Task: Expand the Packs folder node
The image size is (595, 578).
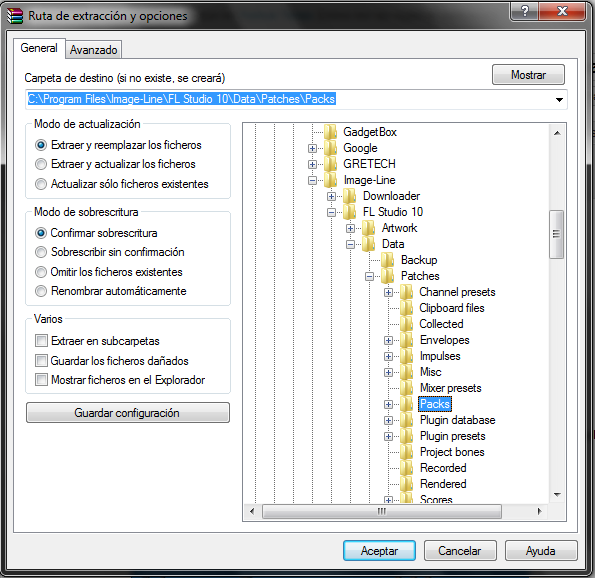Action: tap(388, 404)
